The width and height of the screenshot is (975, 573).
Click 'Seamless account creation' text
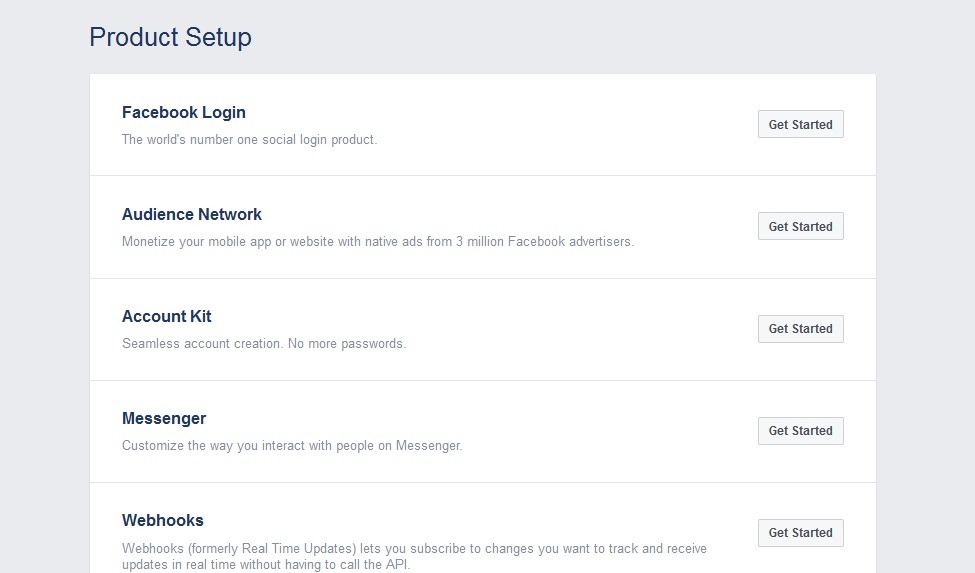point(202,344)
